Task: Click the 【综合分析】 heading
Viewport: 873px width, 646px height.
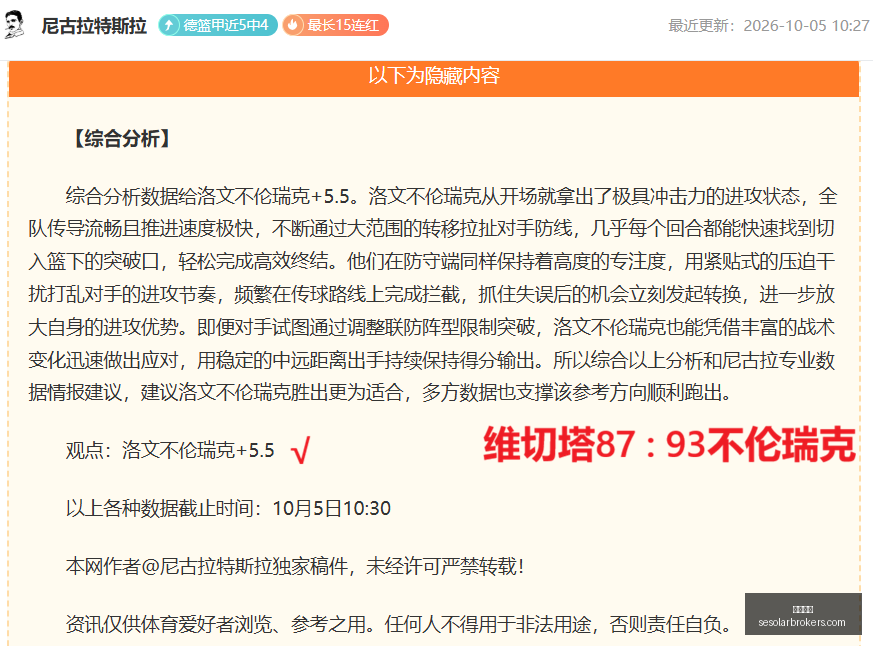Action: pyautogui.click(x=122, y=139)
